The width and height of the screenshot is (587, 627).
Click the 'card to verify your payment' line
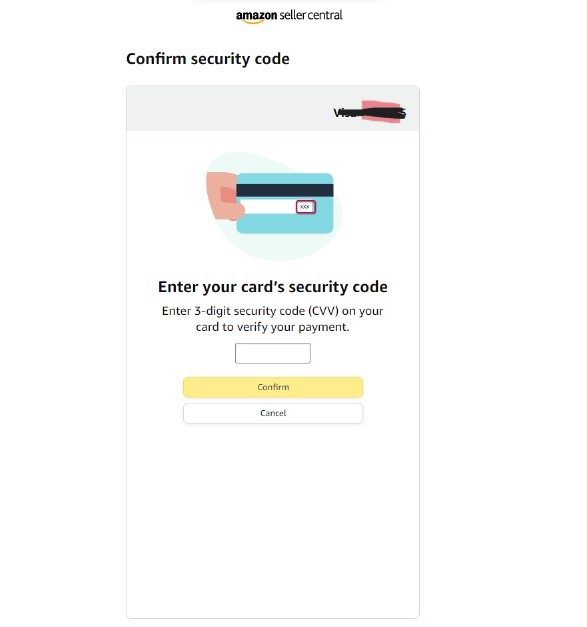pyautogui.click(x=273, y=327)
